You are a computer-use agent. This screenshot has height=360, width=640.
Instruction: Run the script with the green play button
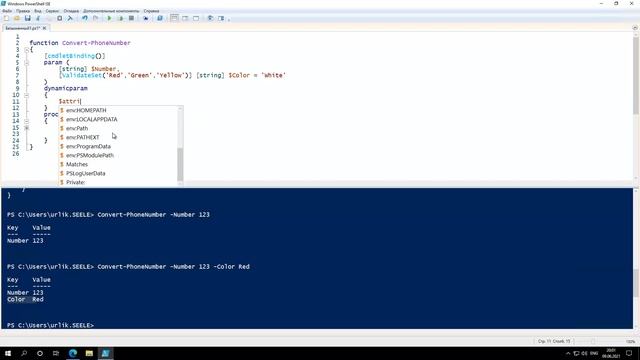(109, 18)
